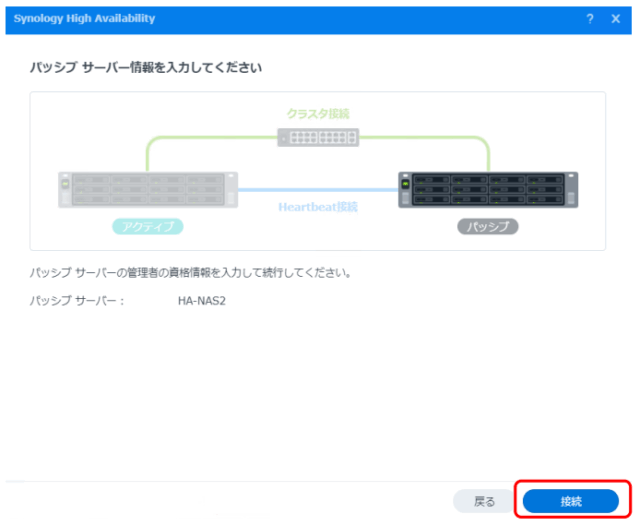
Task: Click the クラスタ接続 label
Action: tap(318, 114)
